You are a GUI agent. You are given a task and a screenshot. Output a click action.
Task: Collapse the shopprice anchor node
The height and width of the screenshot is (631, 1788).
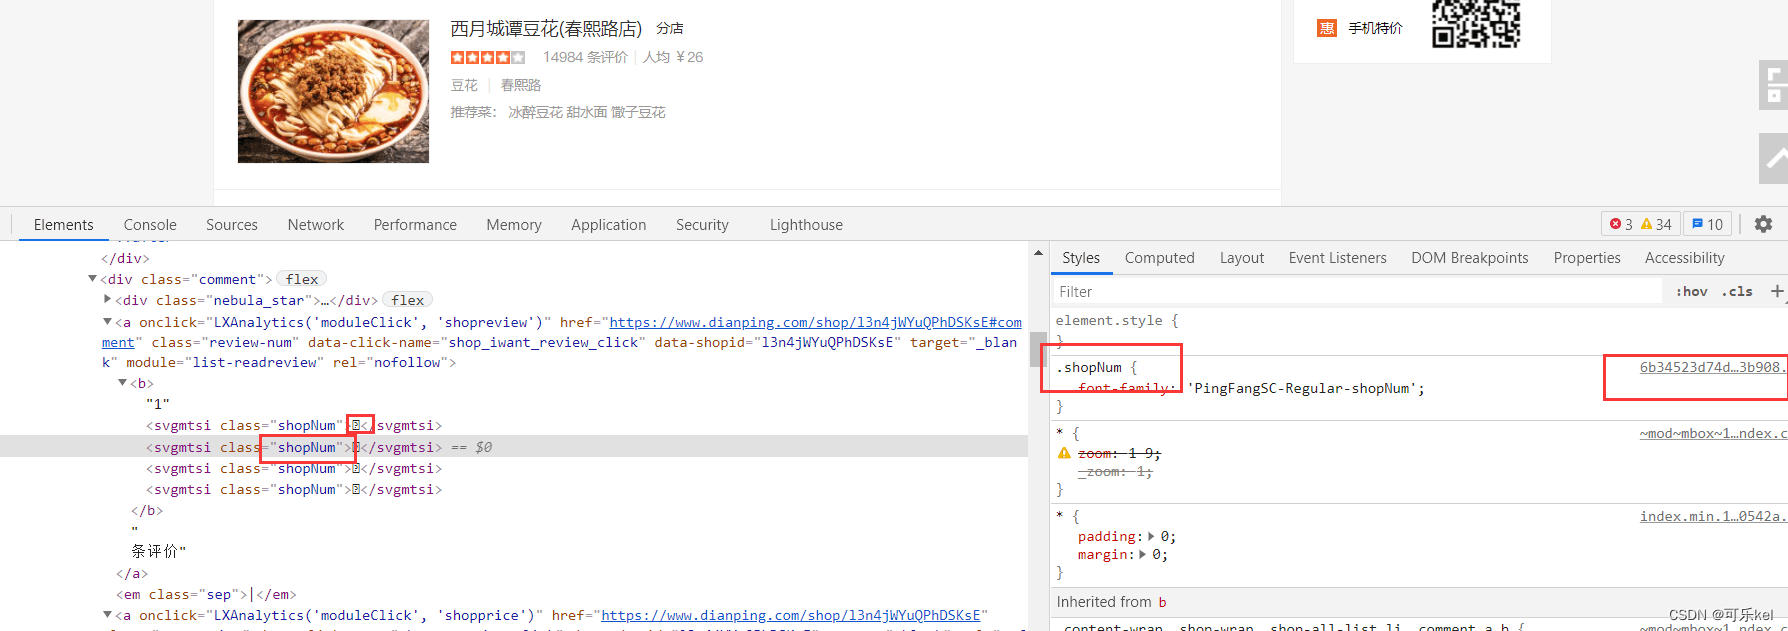click(x=108, y=615)
